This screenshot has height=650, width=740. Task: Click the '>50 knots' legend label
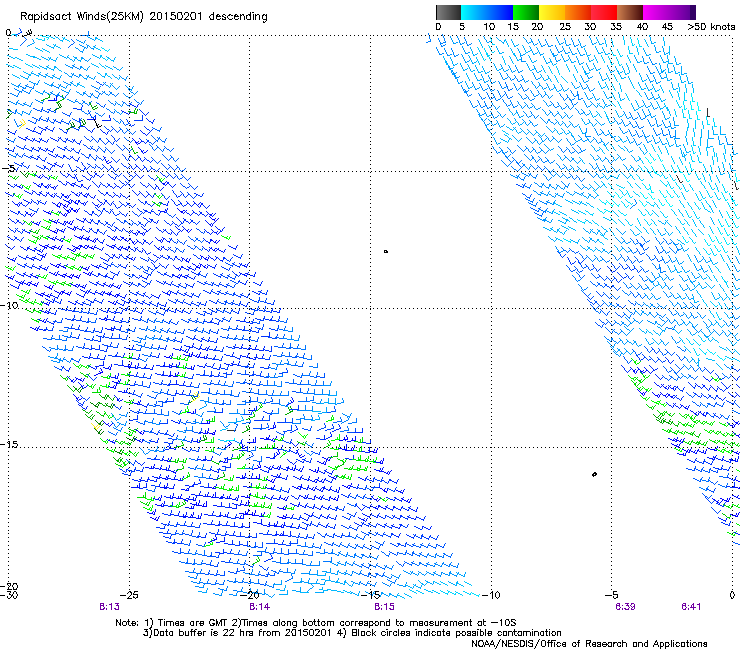coord(711,27)
